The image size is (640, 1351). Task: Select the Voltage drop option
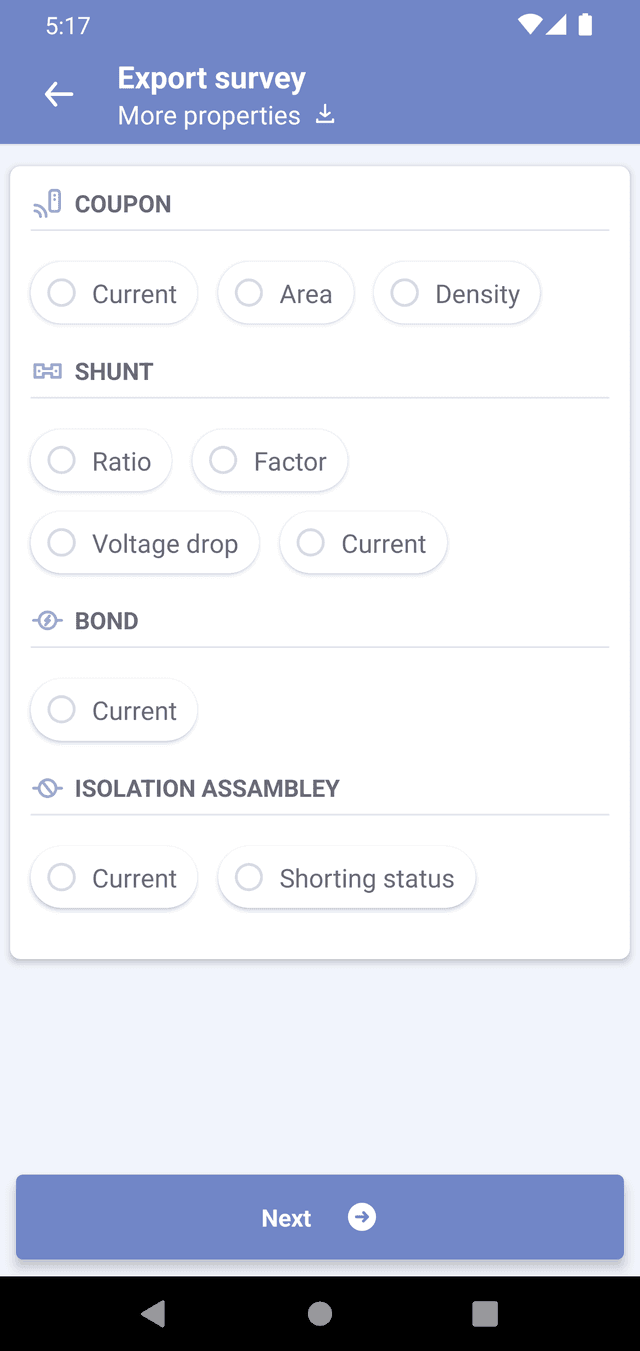[x=145, y=543]
